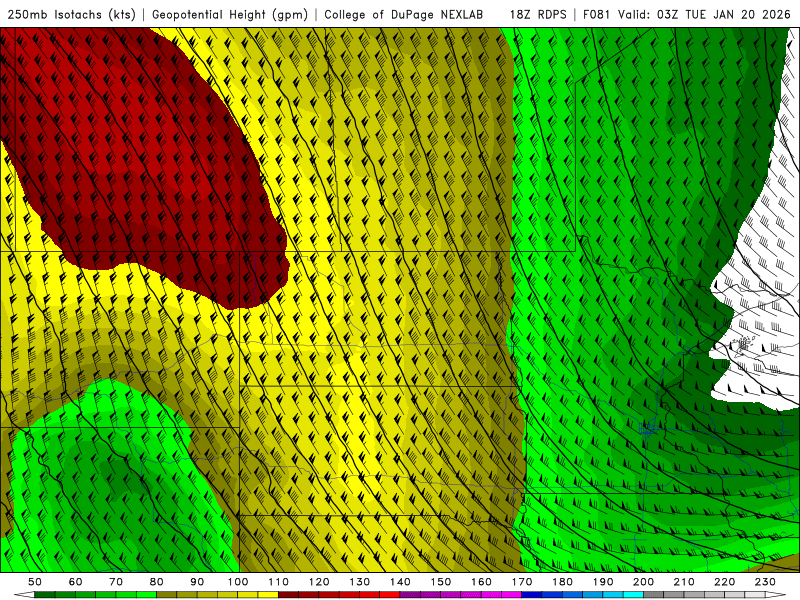Click the '200' label on color scale
Viewport: 800px width, 600px height.
click(644, 582)
